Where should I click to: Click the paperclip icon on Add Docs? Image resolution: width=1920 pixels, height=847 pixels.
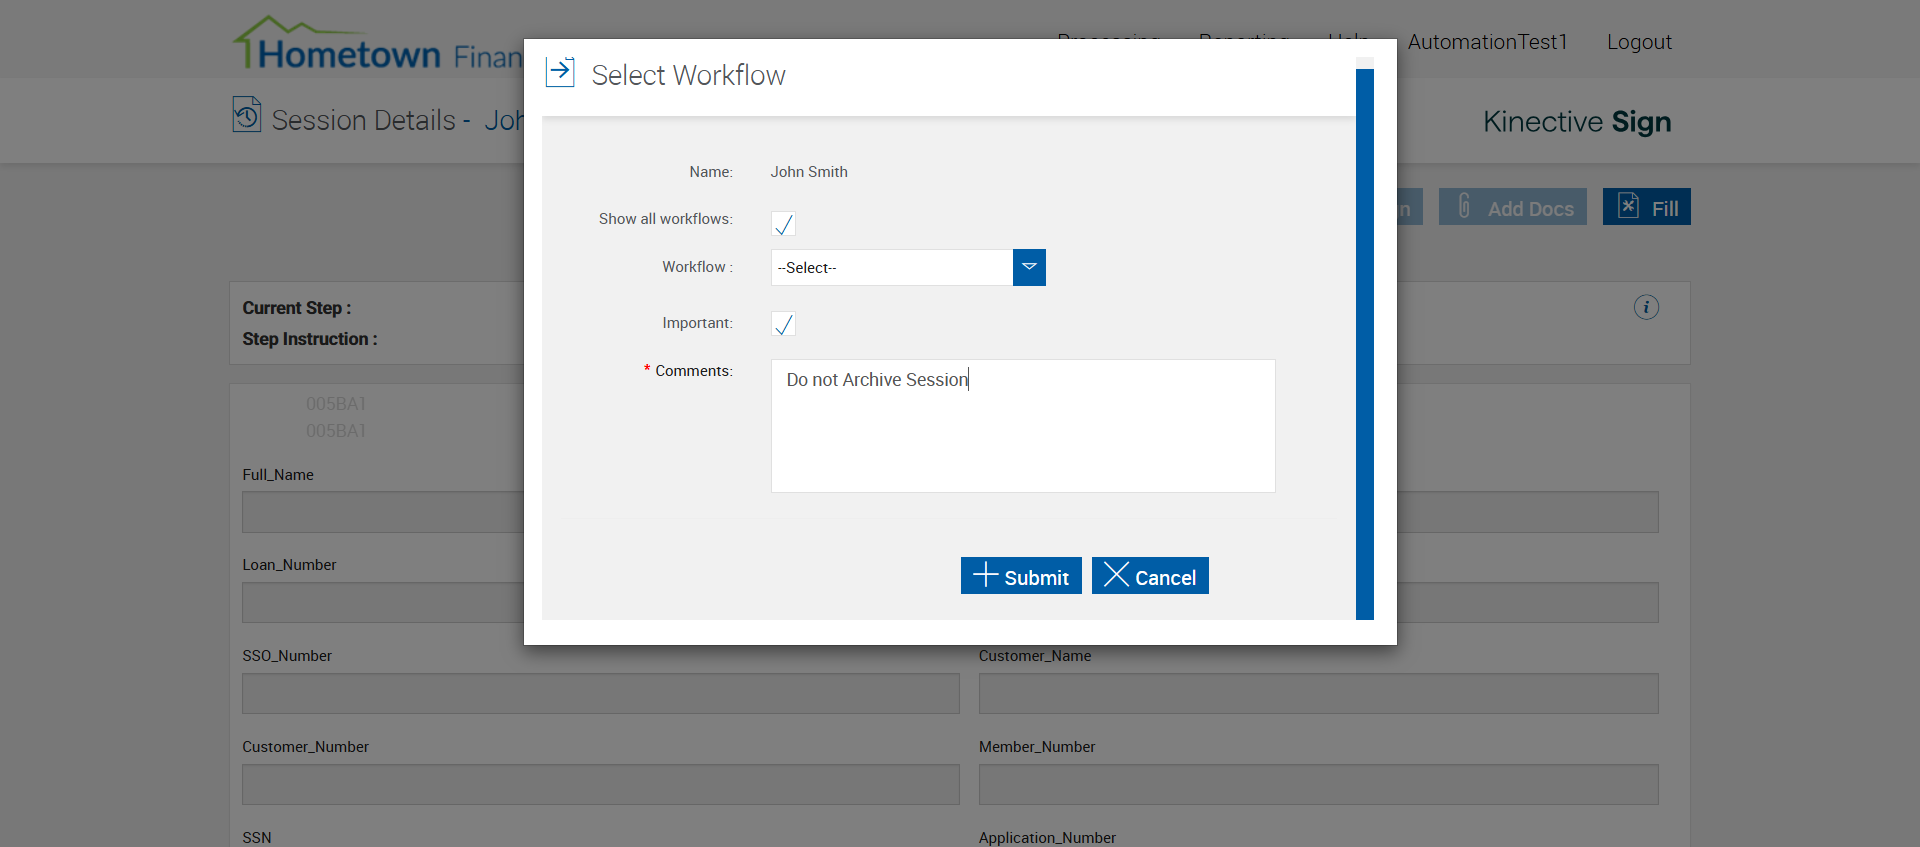(1464, 206)
